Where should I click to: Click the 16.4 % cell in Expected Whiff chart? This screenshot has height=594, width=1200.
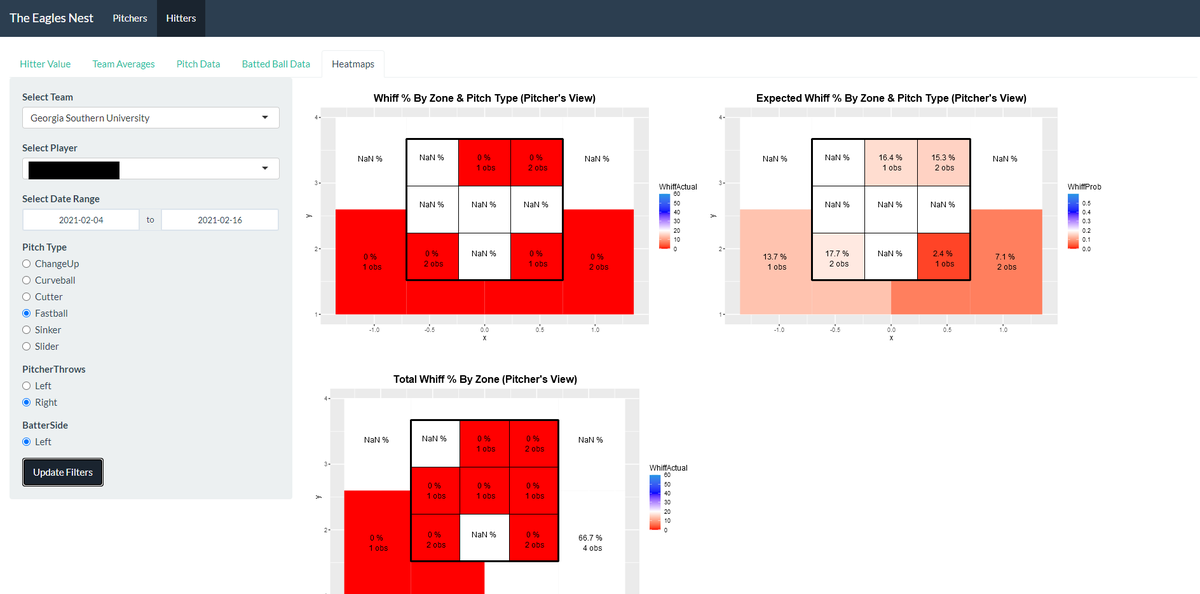tap(890, 163)
